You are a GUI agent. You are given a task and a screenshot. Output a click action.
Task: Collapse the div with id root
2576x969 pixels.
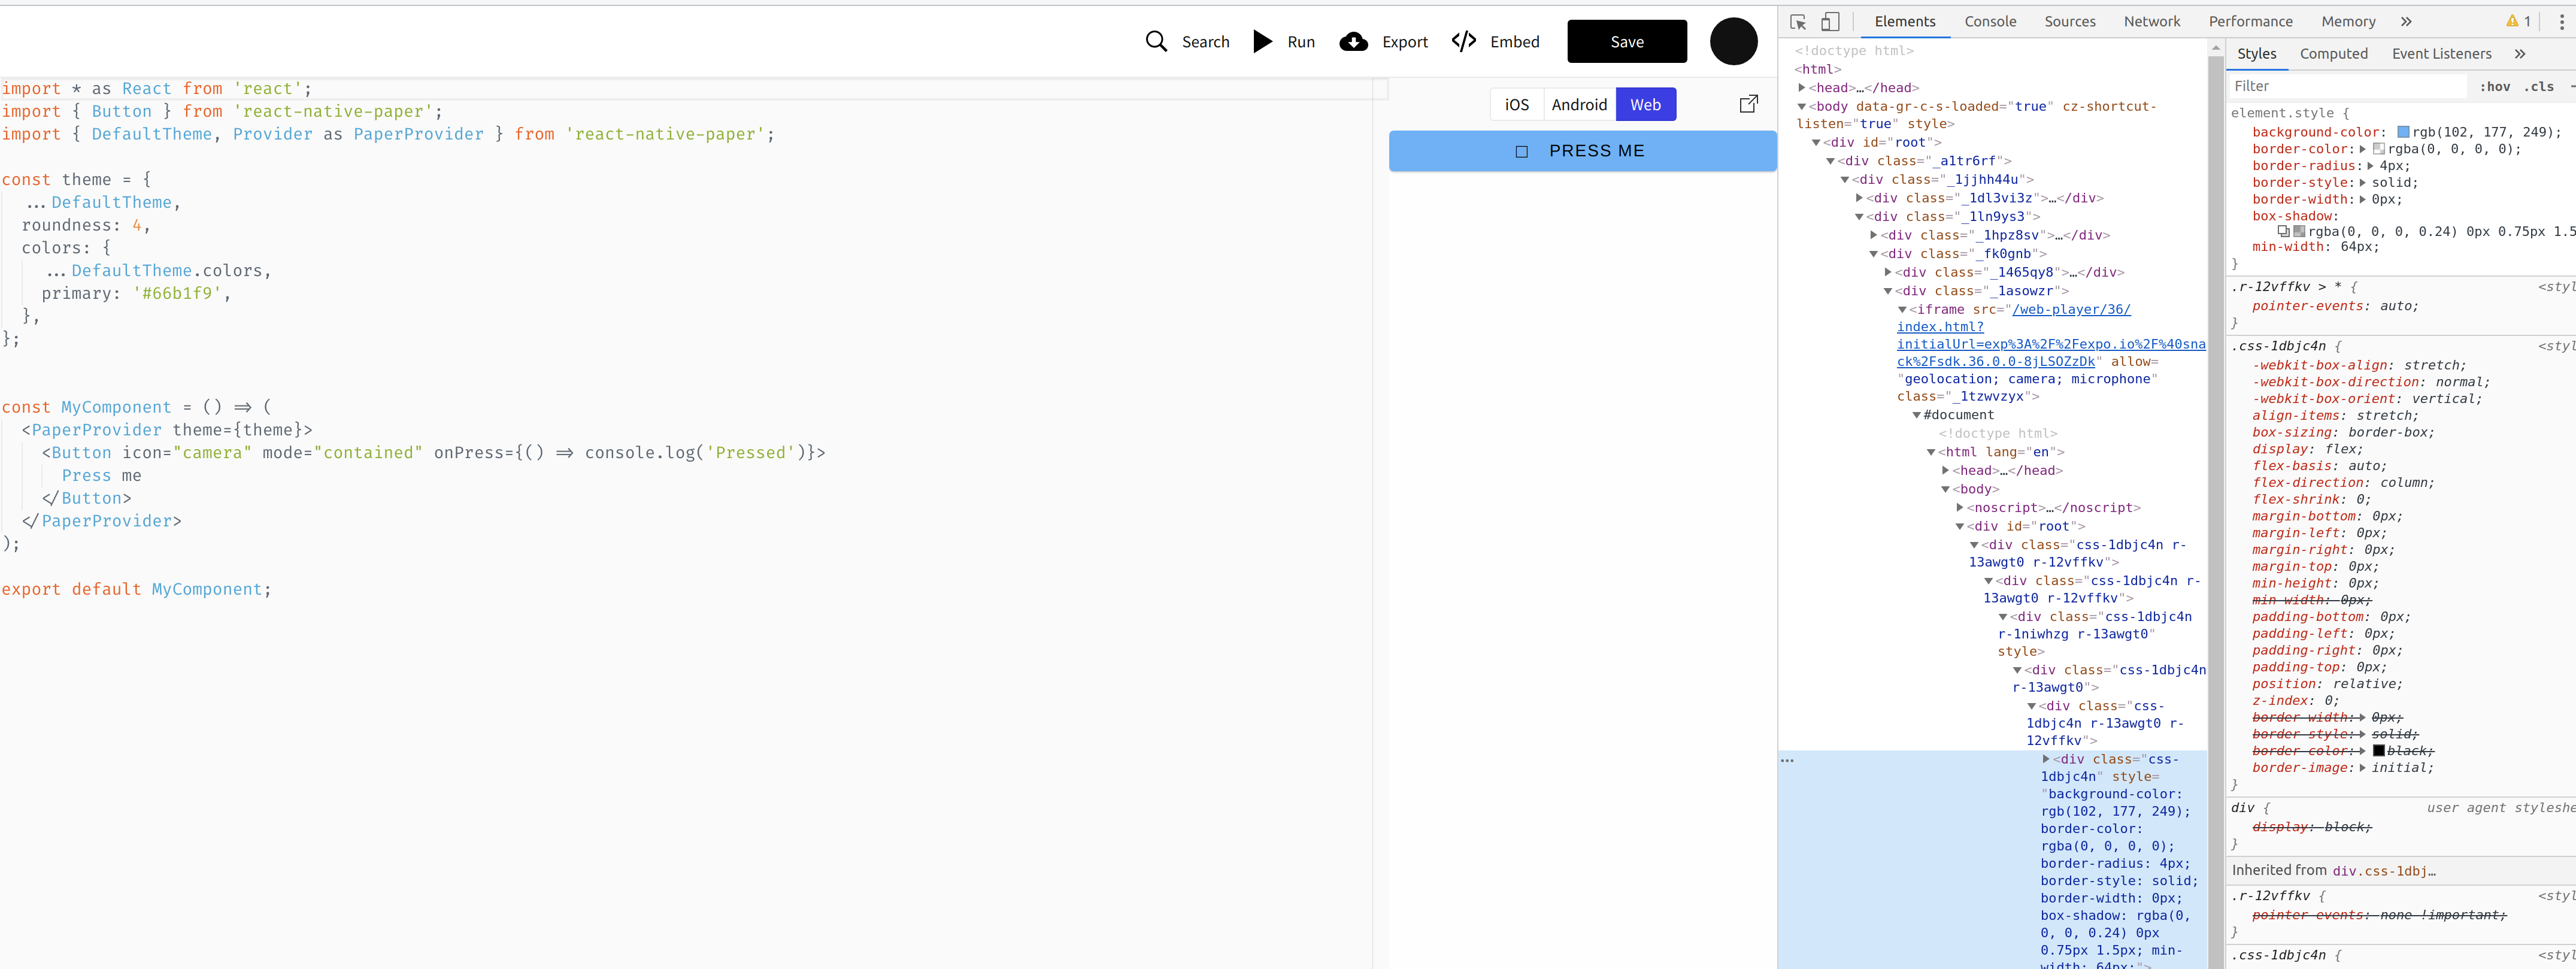coord(1817,142)
